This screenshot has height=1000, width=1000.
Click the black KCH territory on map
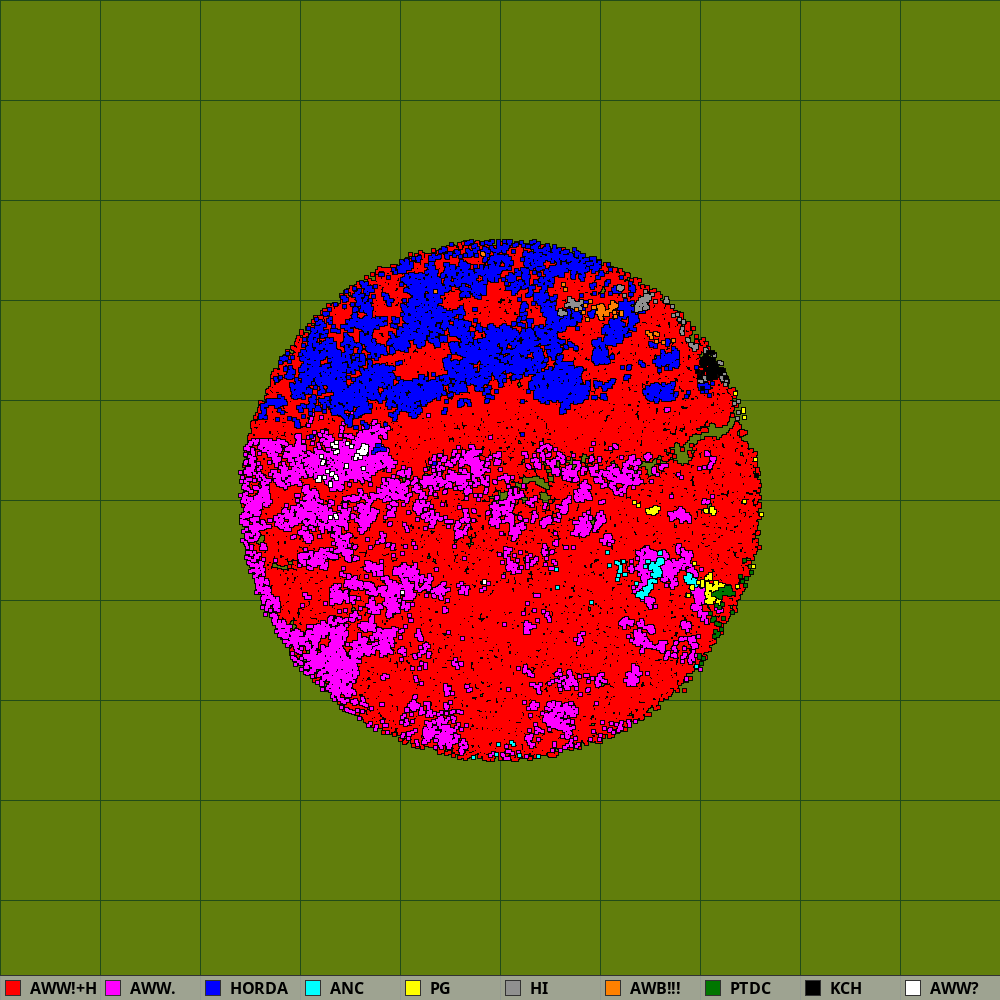point(710,367)
